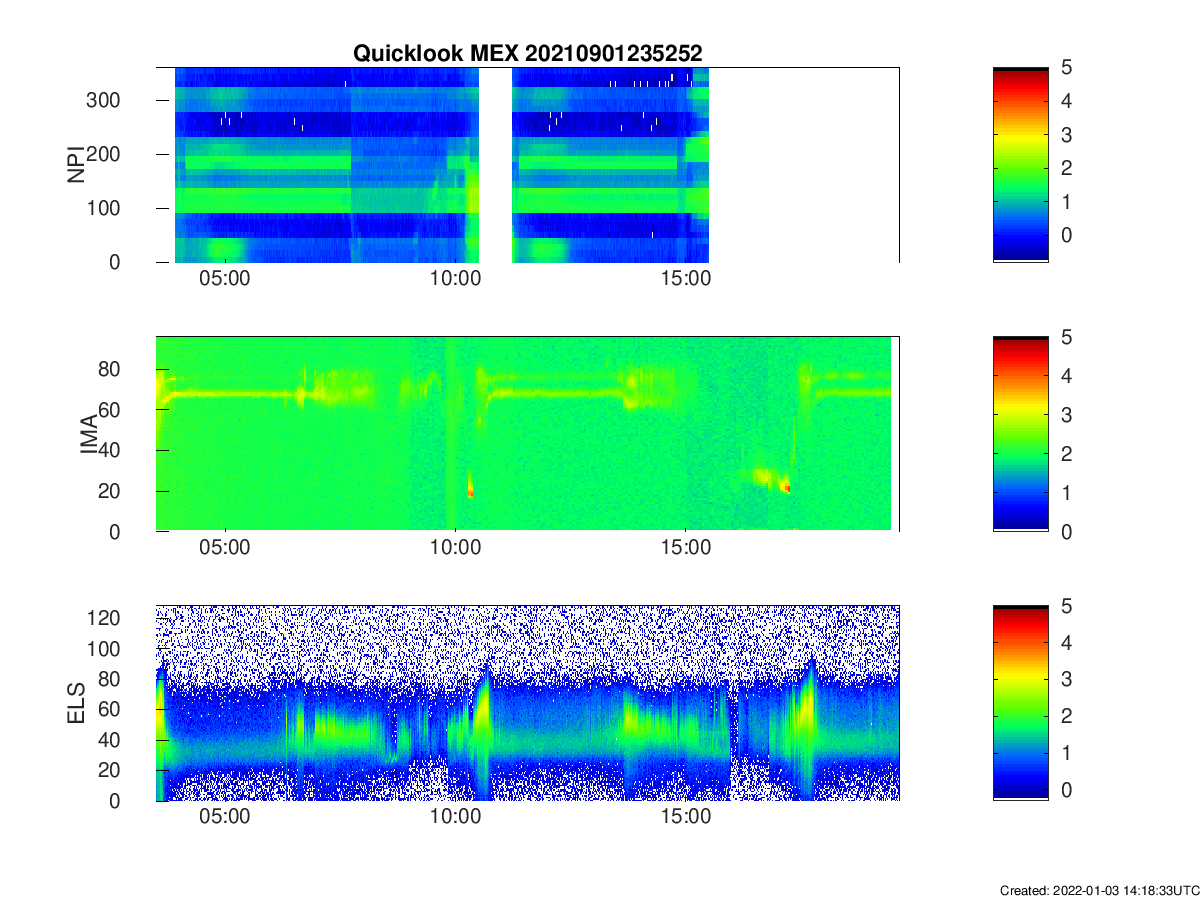Select the IMA axis label
1200x900 pixels.
pyautogui.click(x=89, y=434)
